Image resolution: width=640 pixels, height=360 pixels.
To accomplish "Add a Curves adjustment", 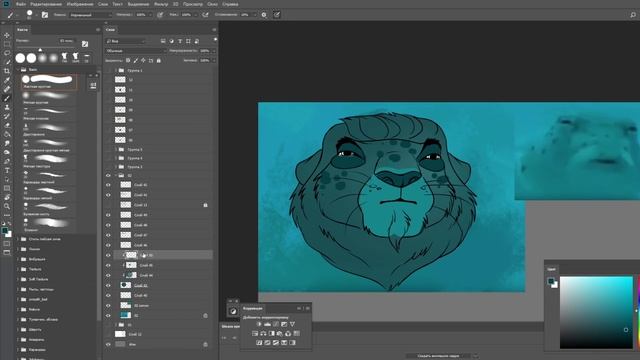I will click(x=276, y=324).
